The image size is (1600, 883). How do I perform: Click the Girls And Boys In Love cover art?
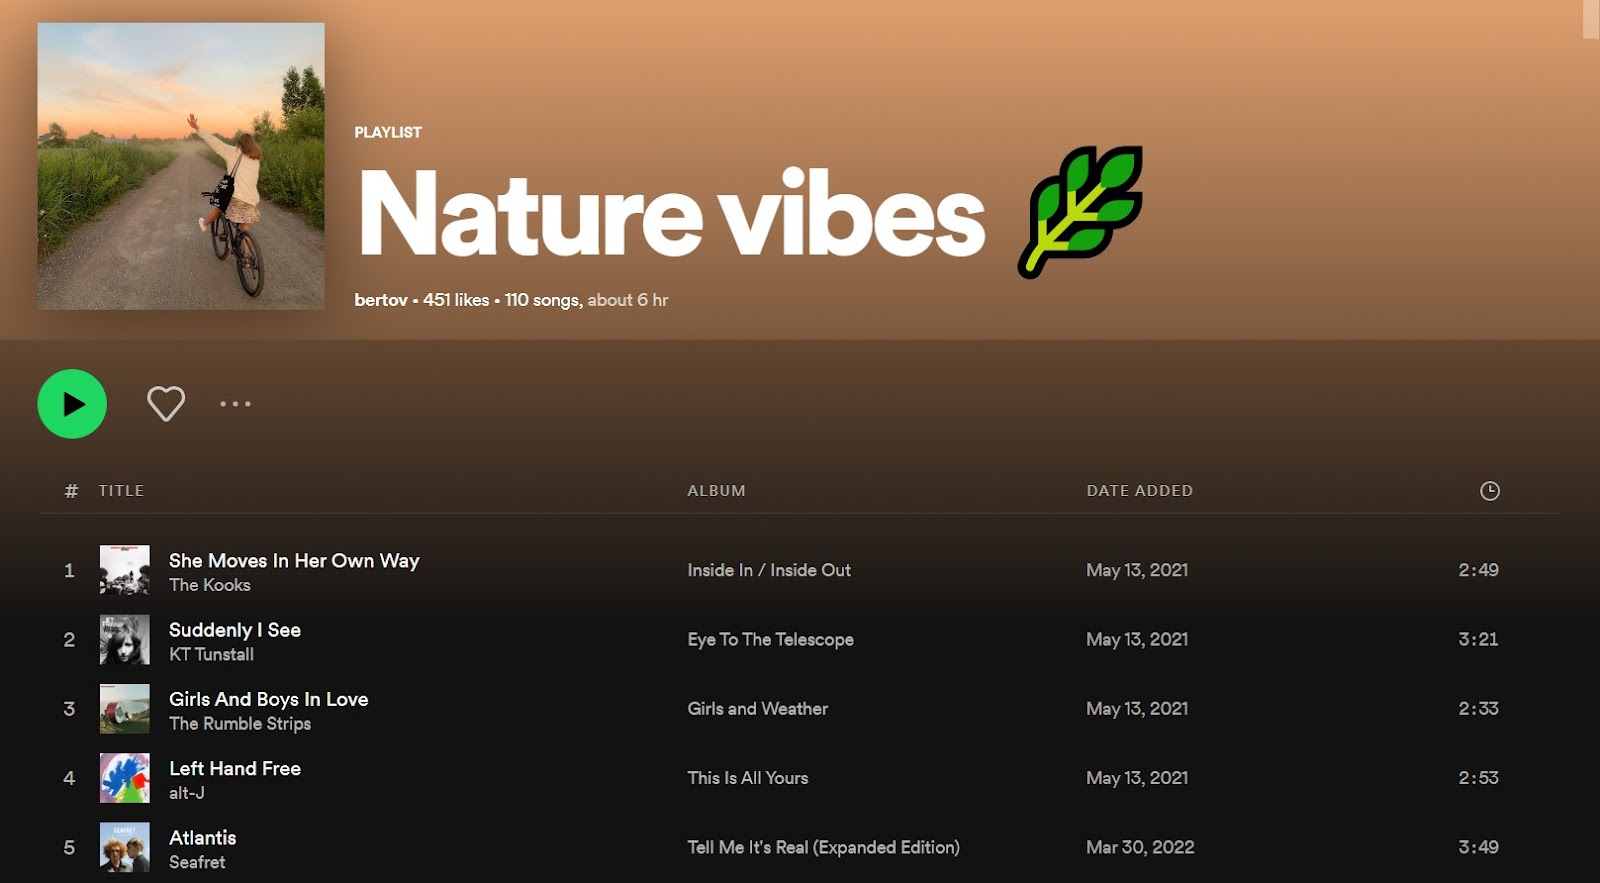tap(125, 708)
